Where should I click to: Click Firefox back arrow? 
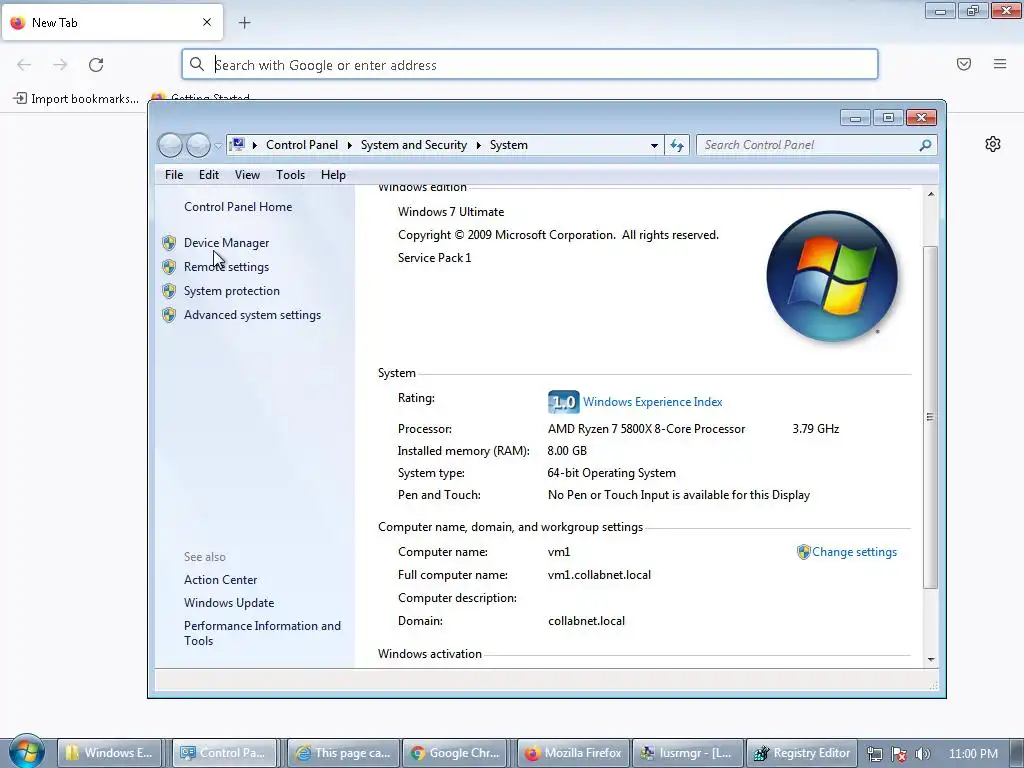coord(24,65)
